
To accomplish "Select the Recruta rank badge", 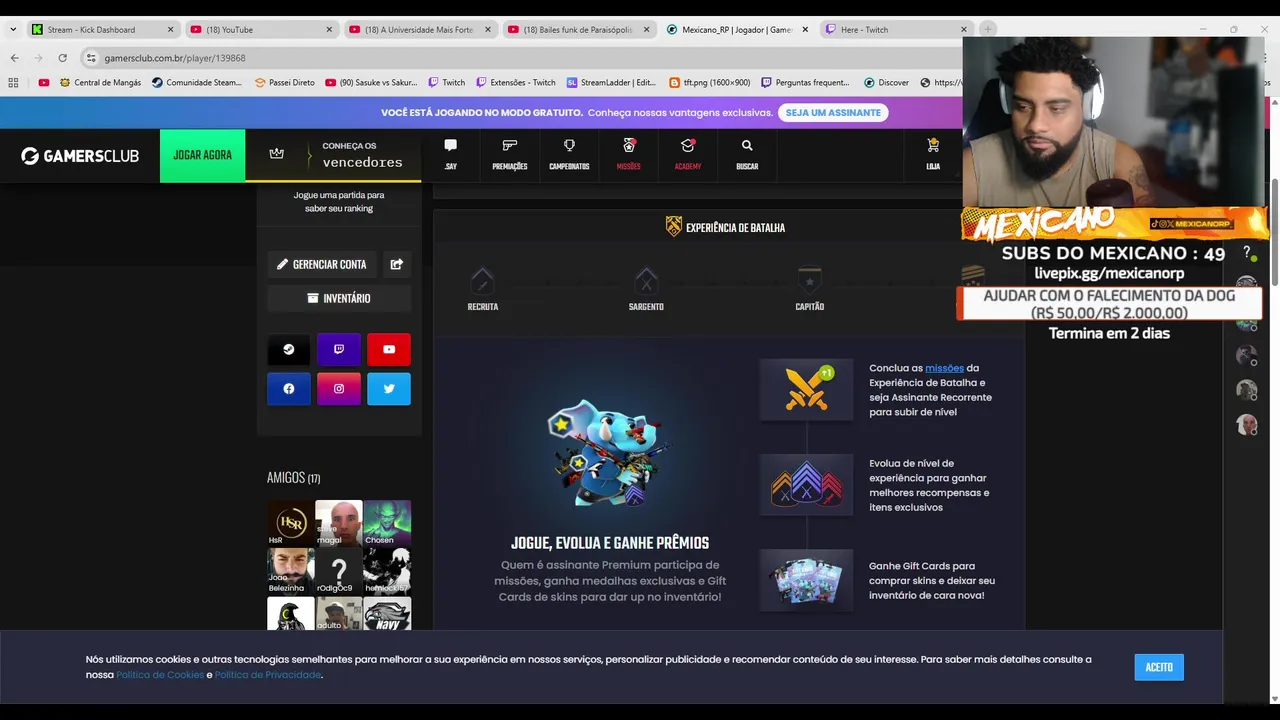I will (483, 280).
